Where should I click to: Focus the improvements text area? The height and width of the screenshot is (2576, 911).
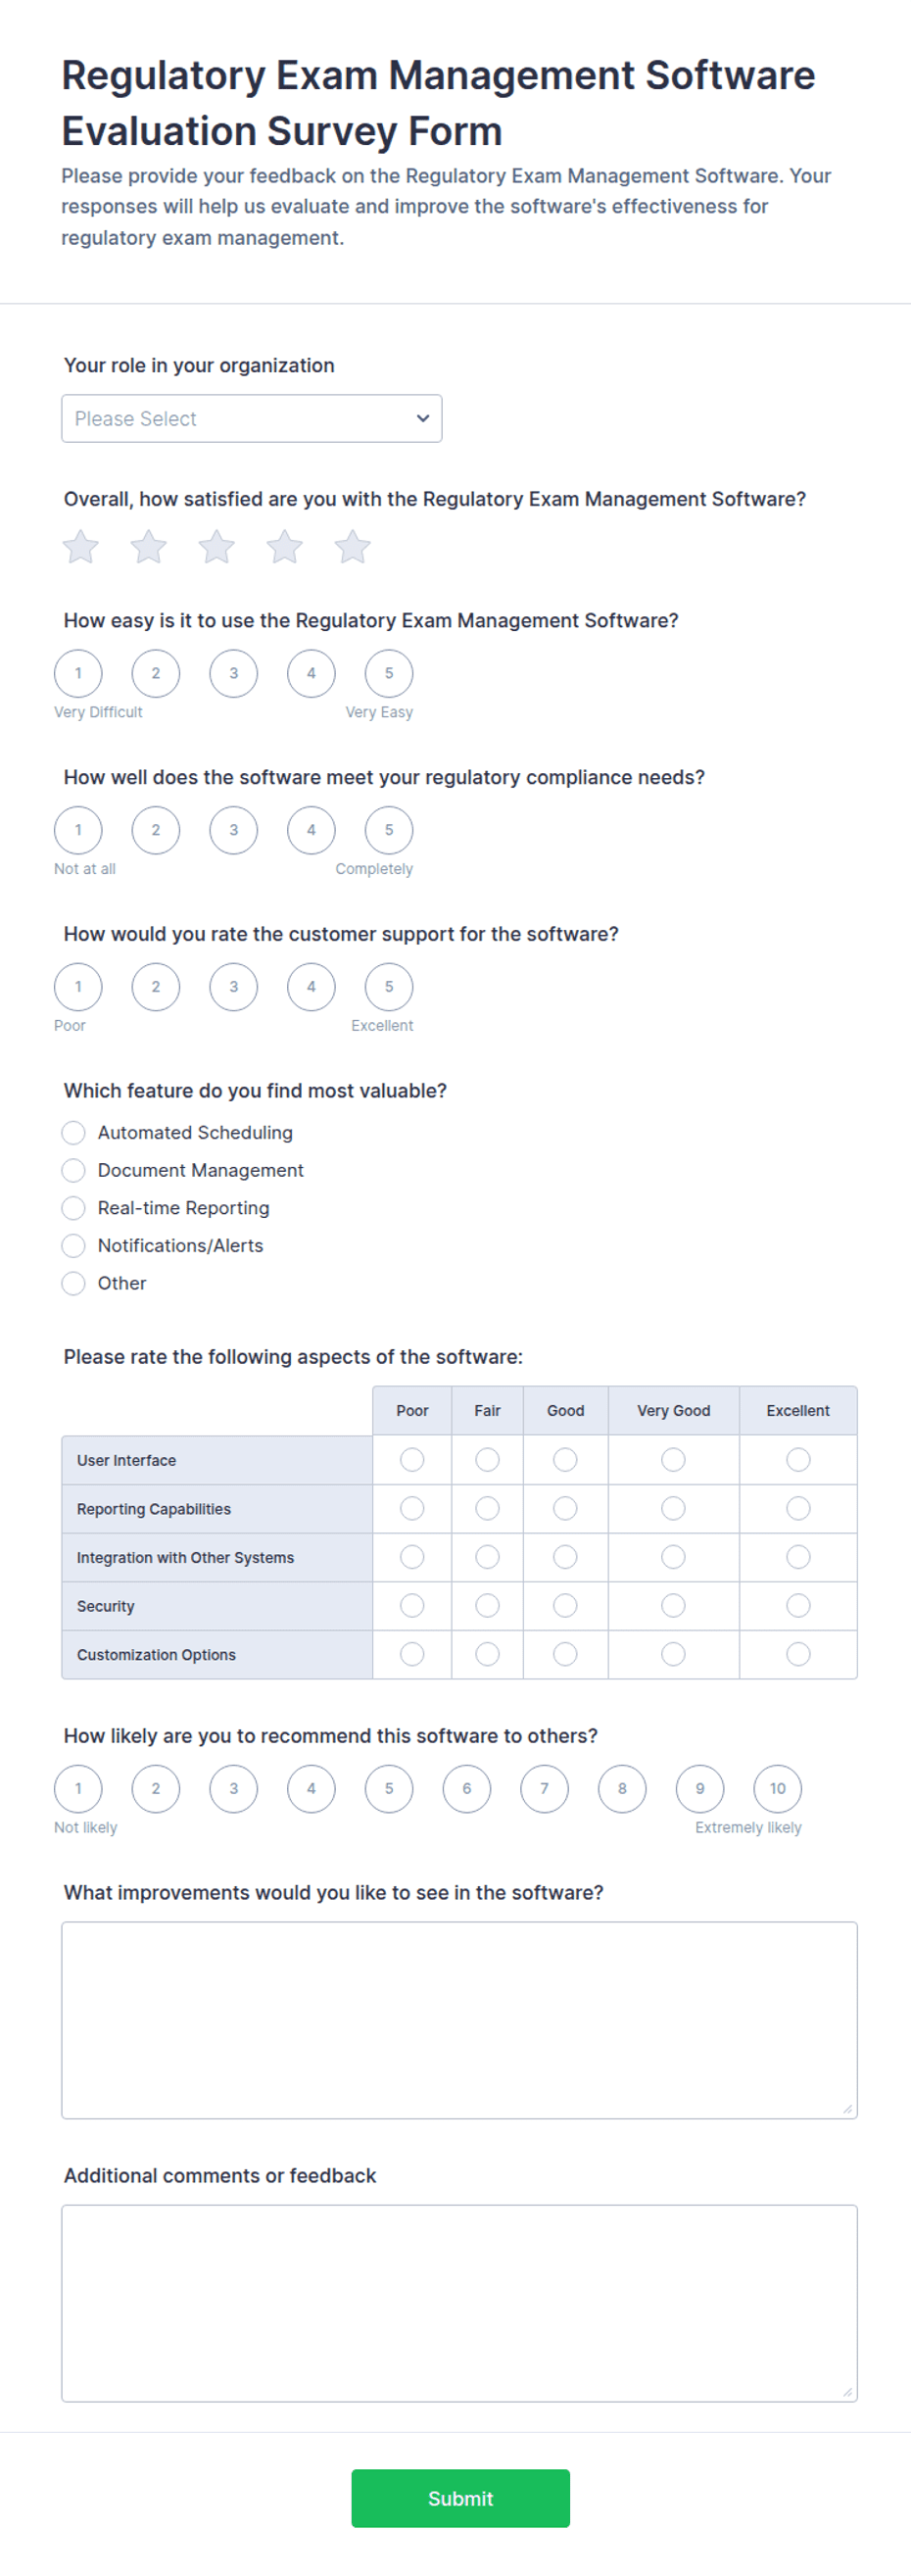tap(459, 2020)
